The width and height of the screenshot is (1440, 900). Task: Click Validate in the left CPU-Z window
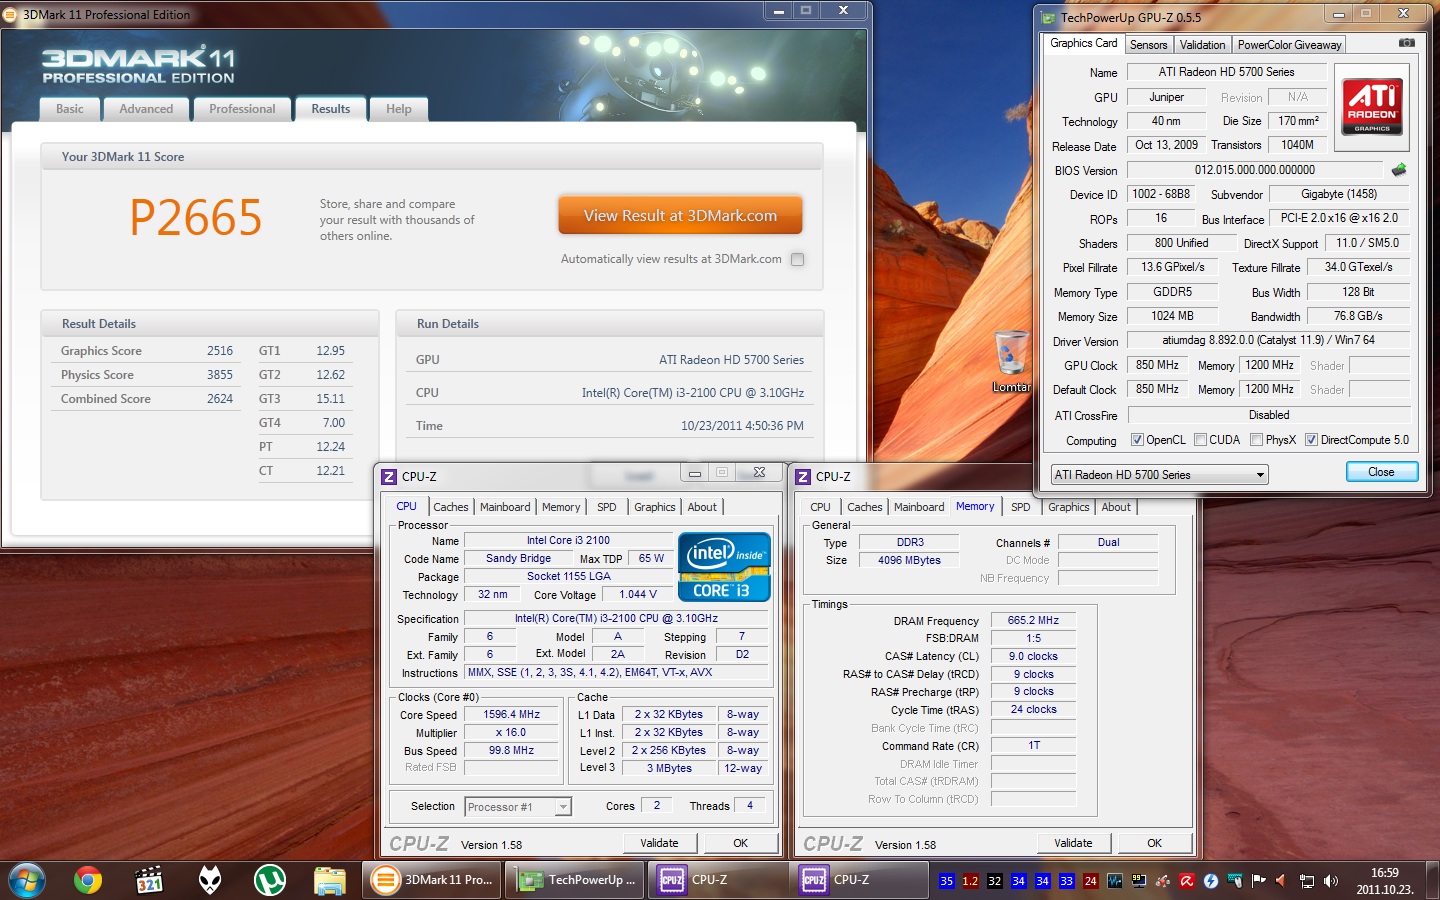[659, 843]
